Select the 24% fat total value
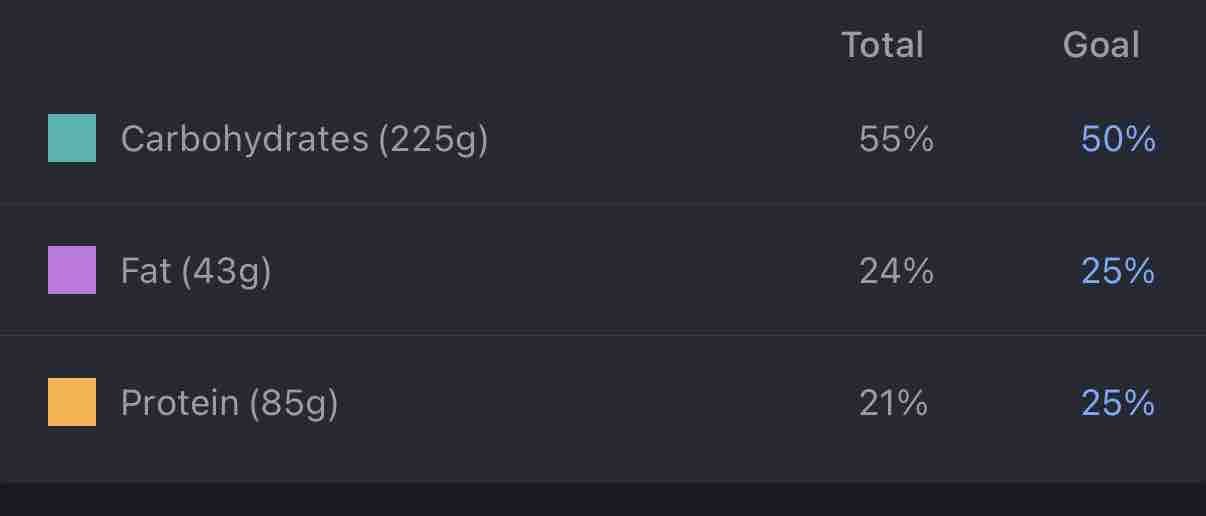Image resolution: width=1206 pixels, height=516 pixels. pyautogui.click(x=896, y=271)
